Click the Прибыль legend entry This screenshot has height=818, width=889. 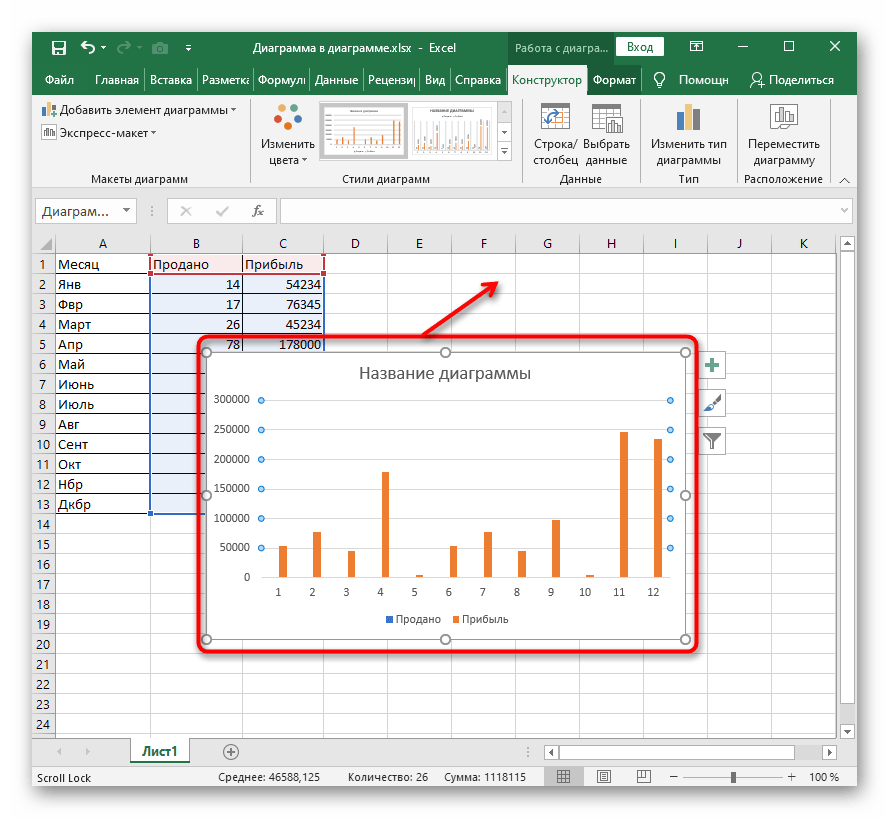(481, 619)
